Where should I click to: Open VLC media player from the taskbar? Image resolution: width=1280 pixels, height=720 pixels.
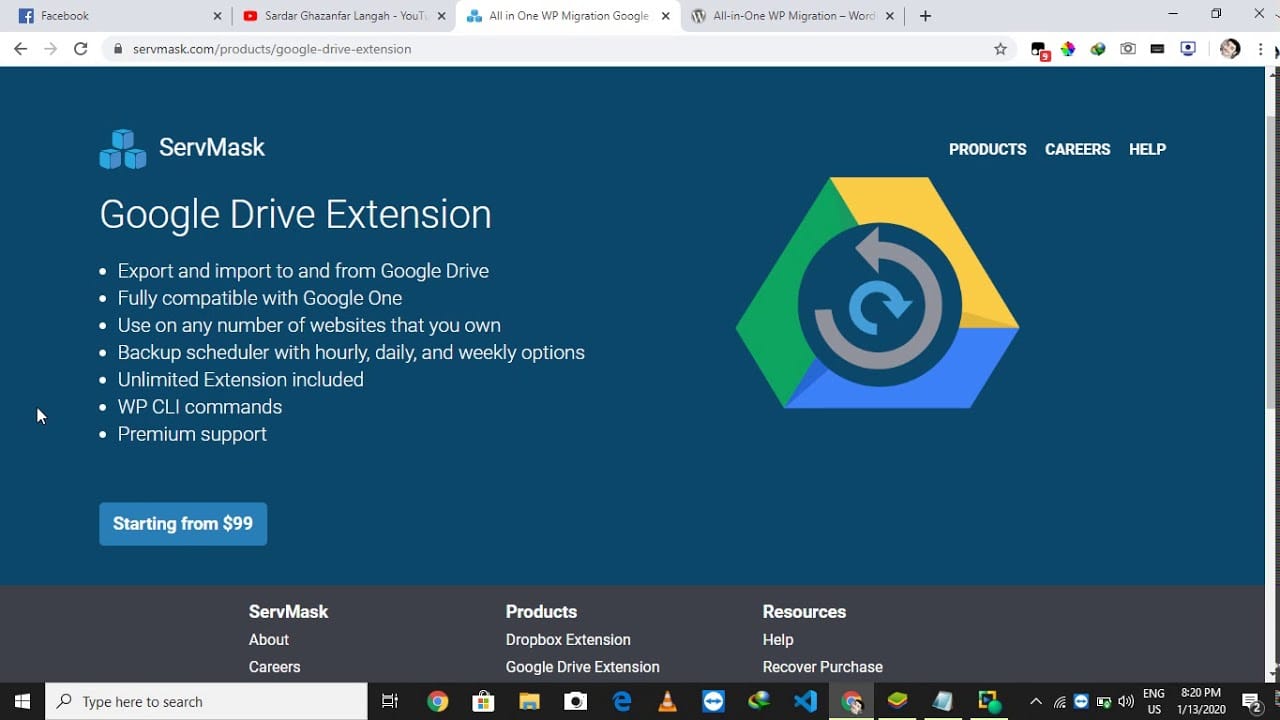[x=666, y=701]
